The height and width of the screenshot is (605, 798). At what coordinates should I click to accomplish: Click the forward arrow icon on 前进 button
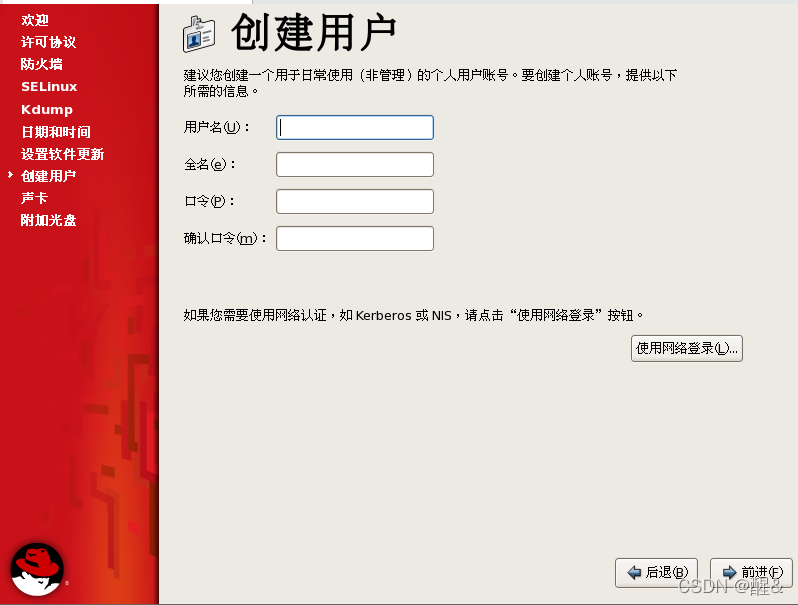click(730, 572)
